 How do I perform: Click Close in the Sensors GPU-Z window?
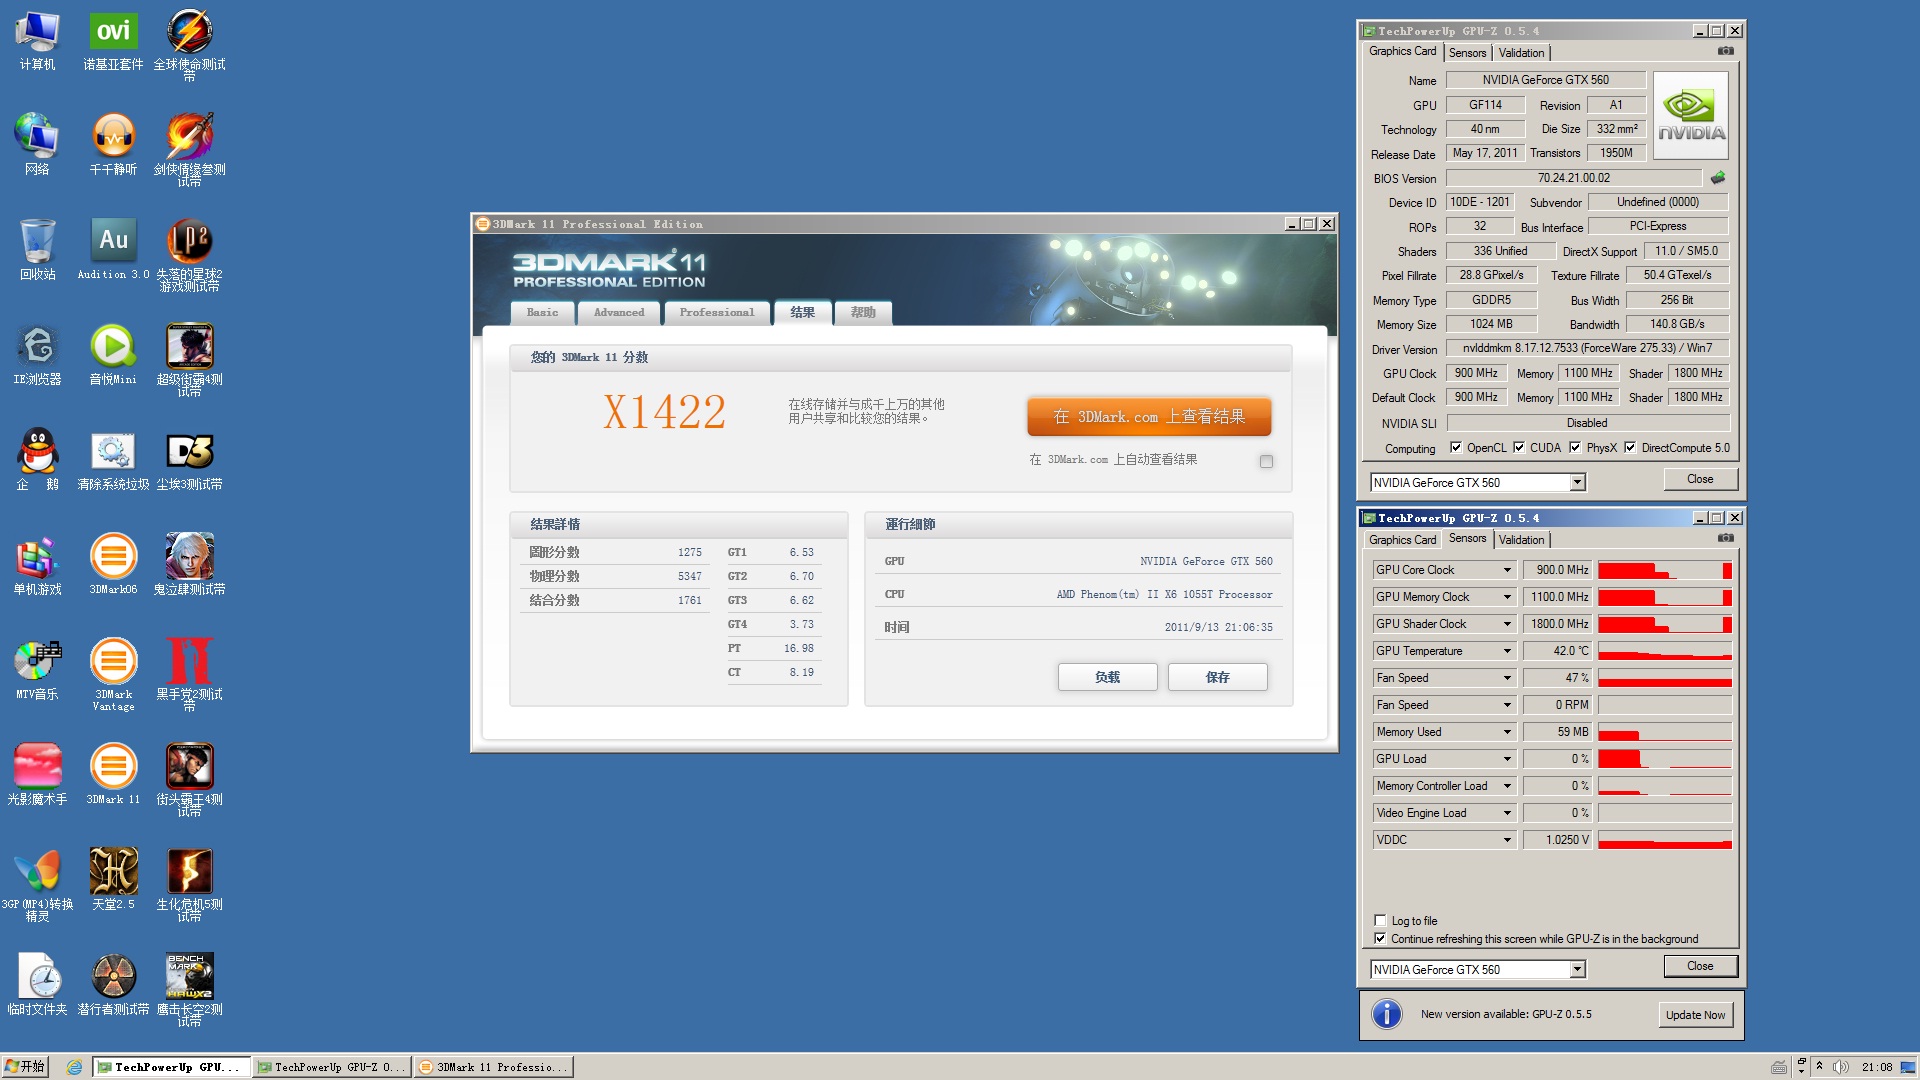1700,966
